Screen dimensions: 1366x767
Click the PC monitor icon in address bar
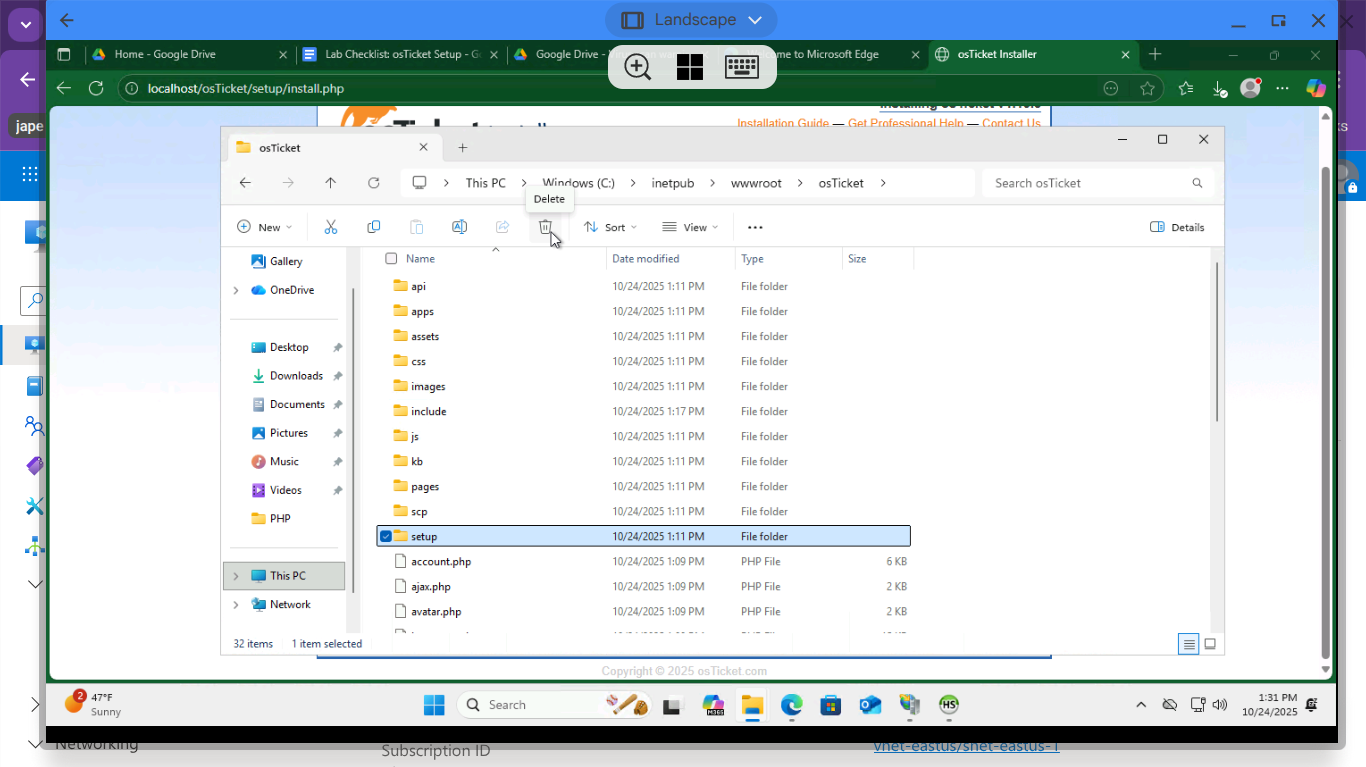click(x=420, y=183)
